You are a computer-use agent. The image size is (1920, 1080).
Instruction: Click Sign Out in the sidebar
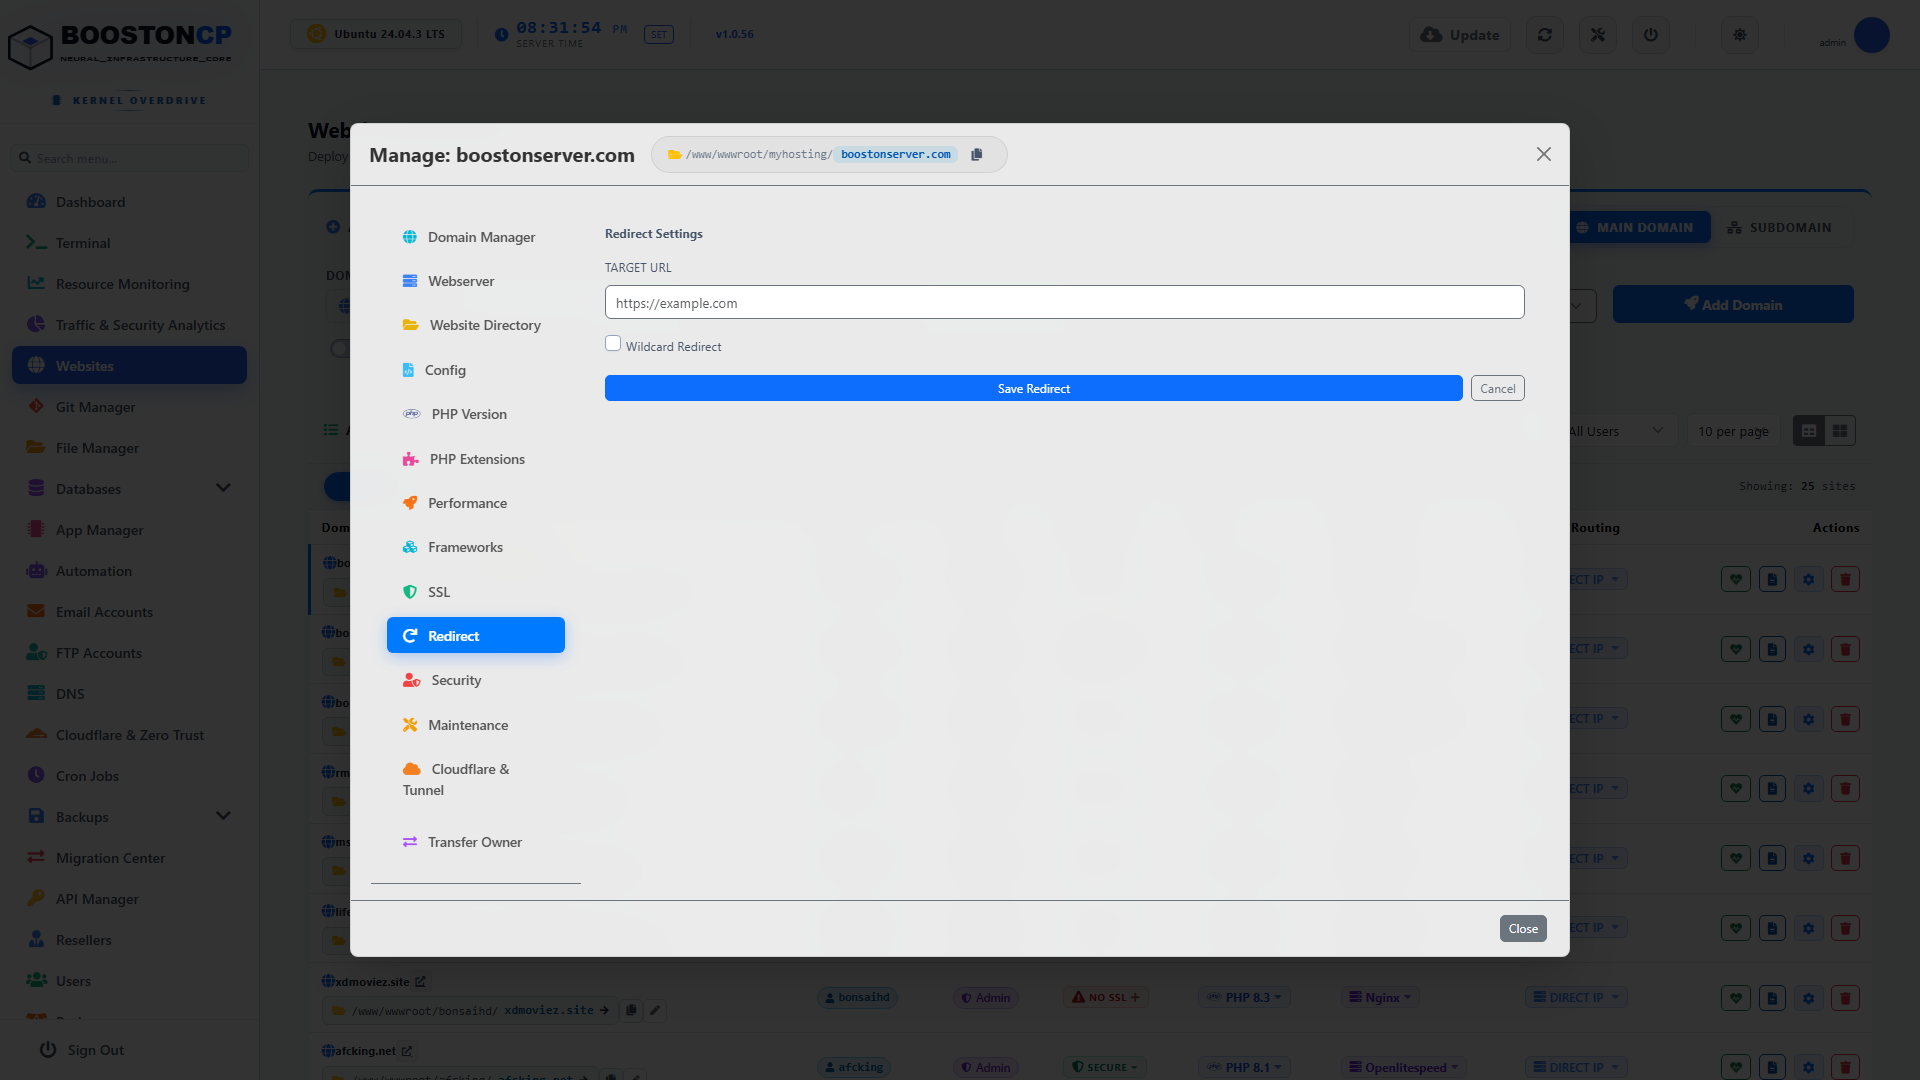pyautogui.click(x=82, y=1050)
